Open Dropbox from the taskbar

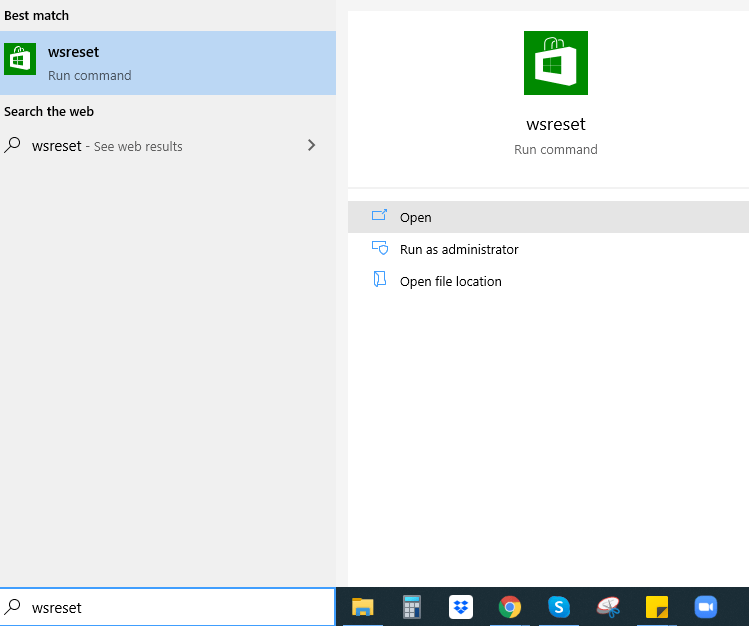(x=461, y=607)
